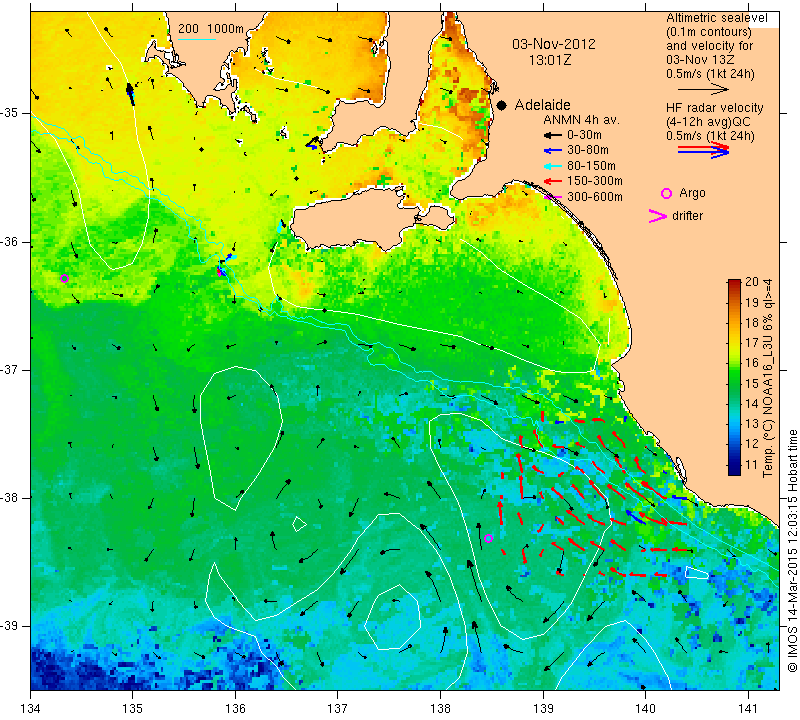Image resolution: width=800 pixels, height=720 pixels.
Task: Click the -36 latitude axis label
Action: 10,241
